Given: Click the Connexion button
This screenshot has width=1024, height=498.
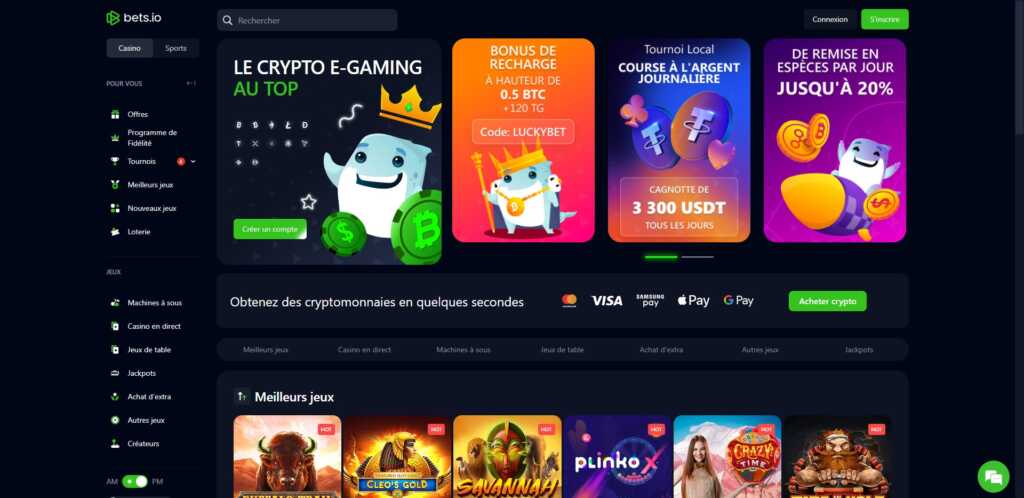Looking at the screenshot, I should click(x=830, y=20).
